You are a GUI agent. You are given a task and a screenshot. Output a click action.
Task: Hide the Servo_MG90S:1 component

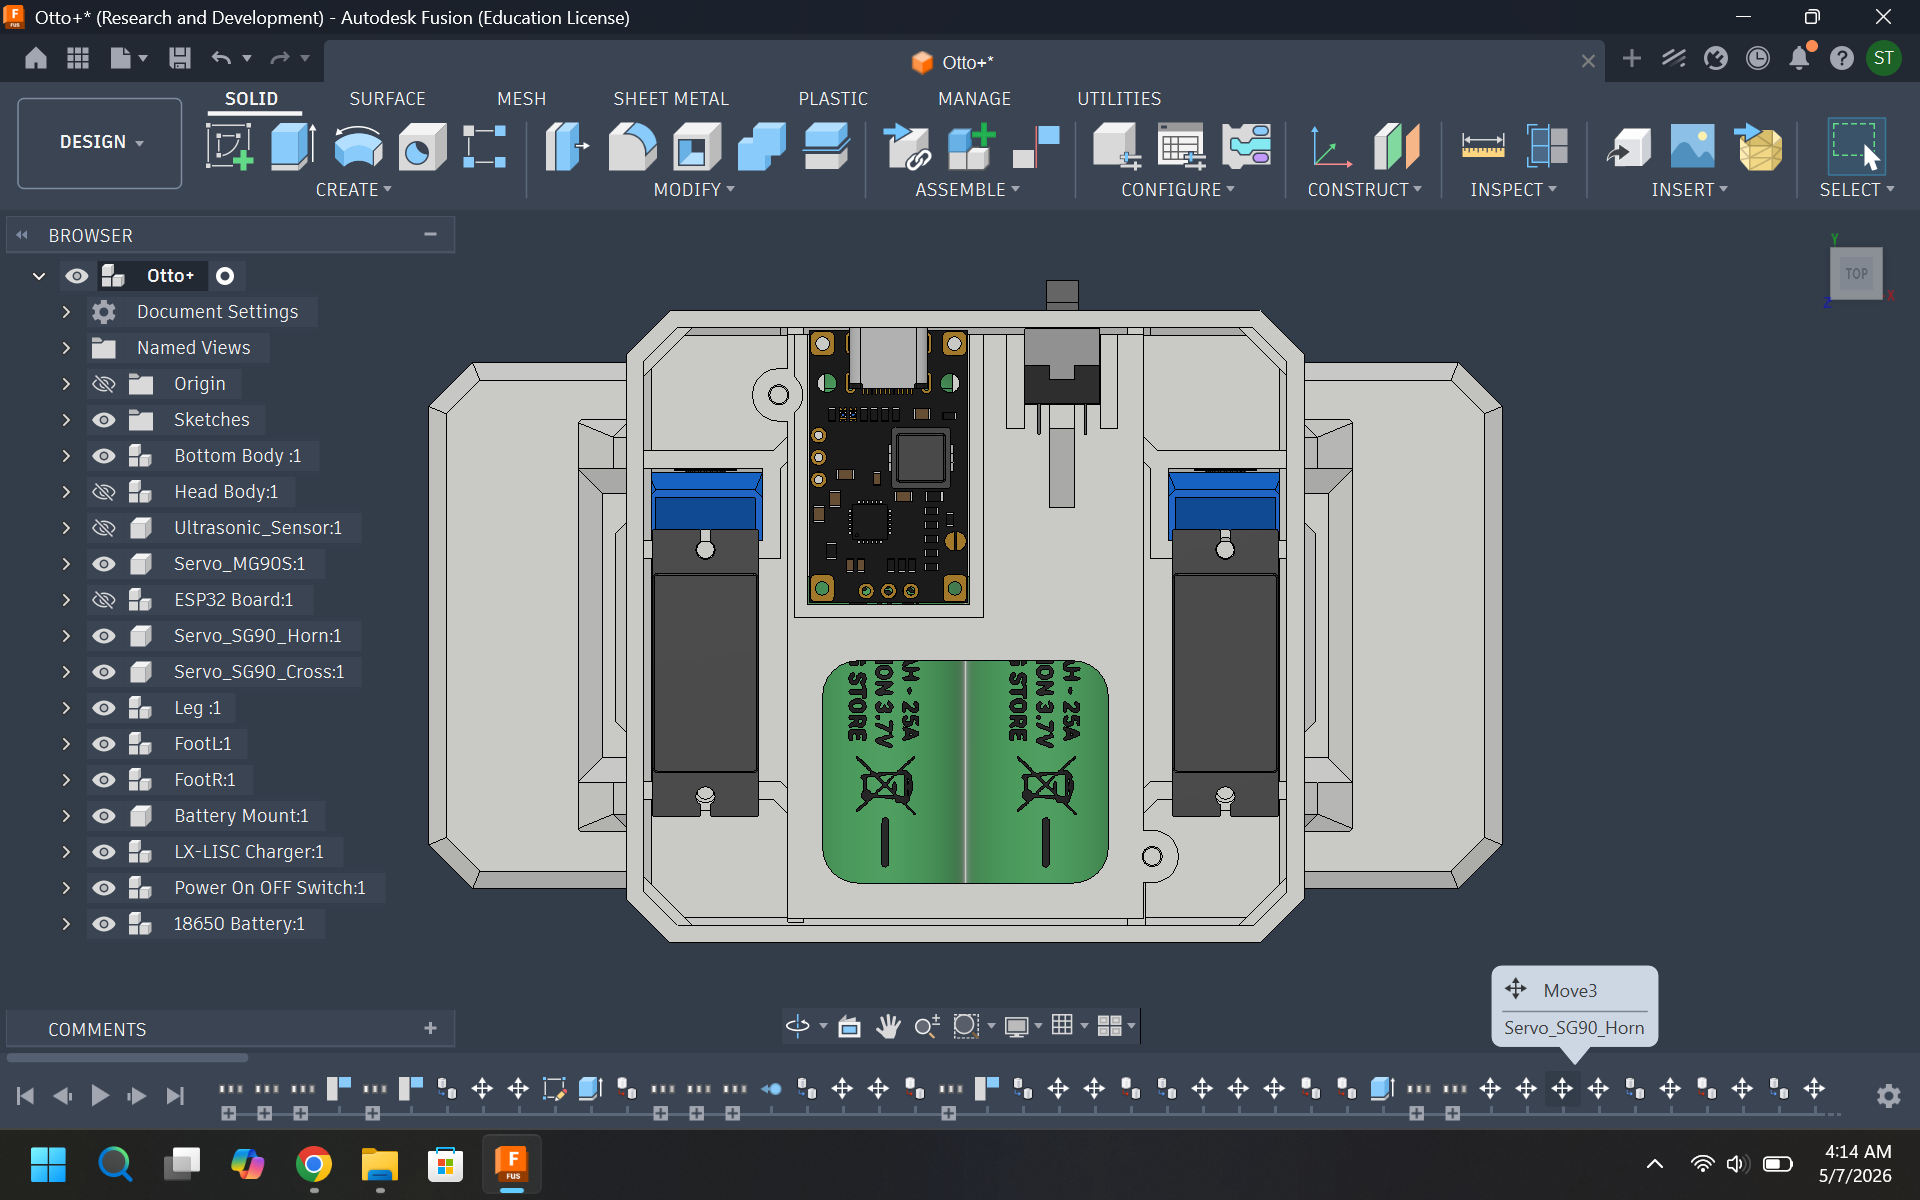tap(104, 564)
